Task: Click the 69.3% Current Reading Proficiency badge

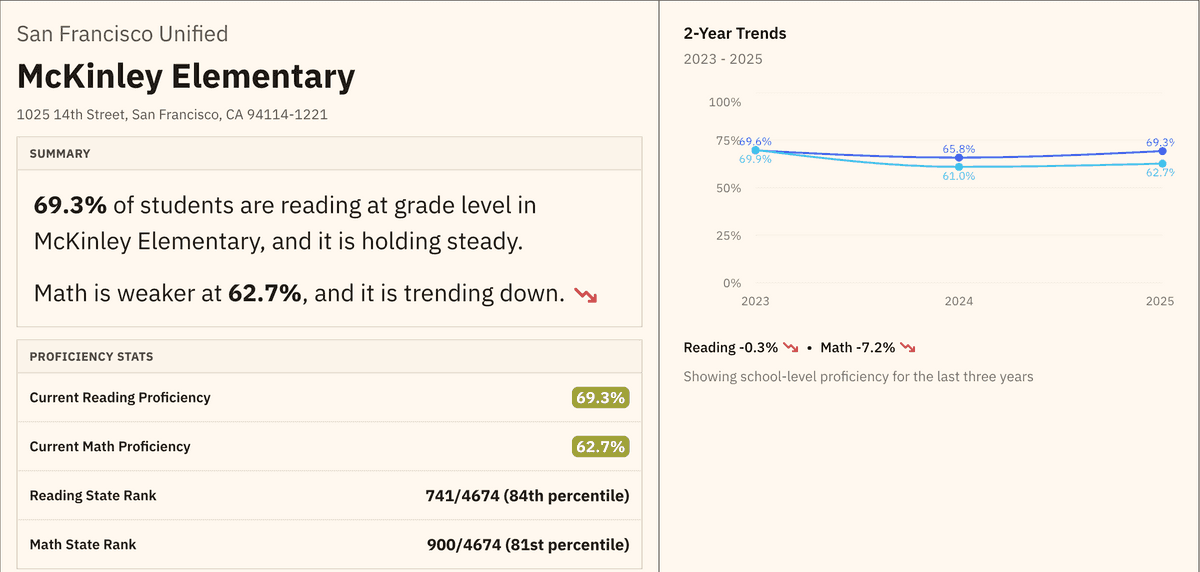Action: [601, 397]
